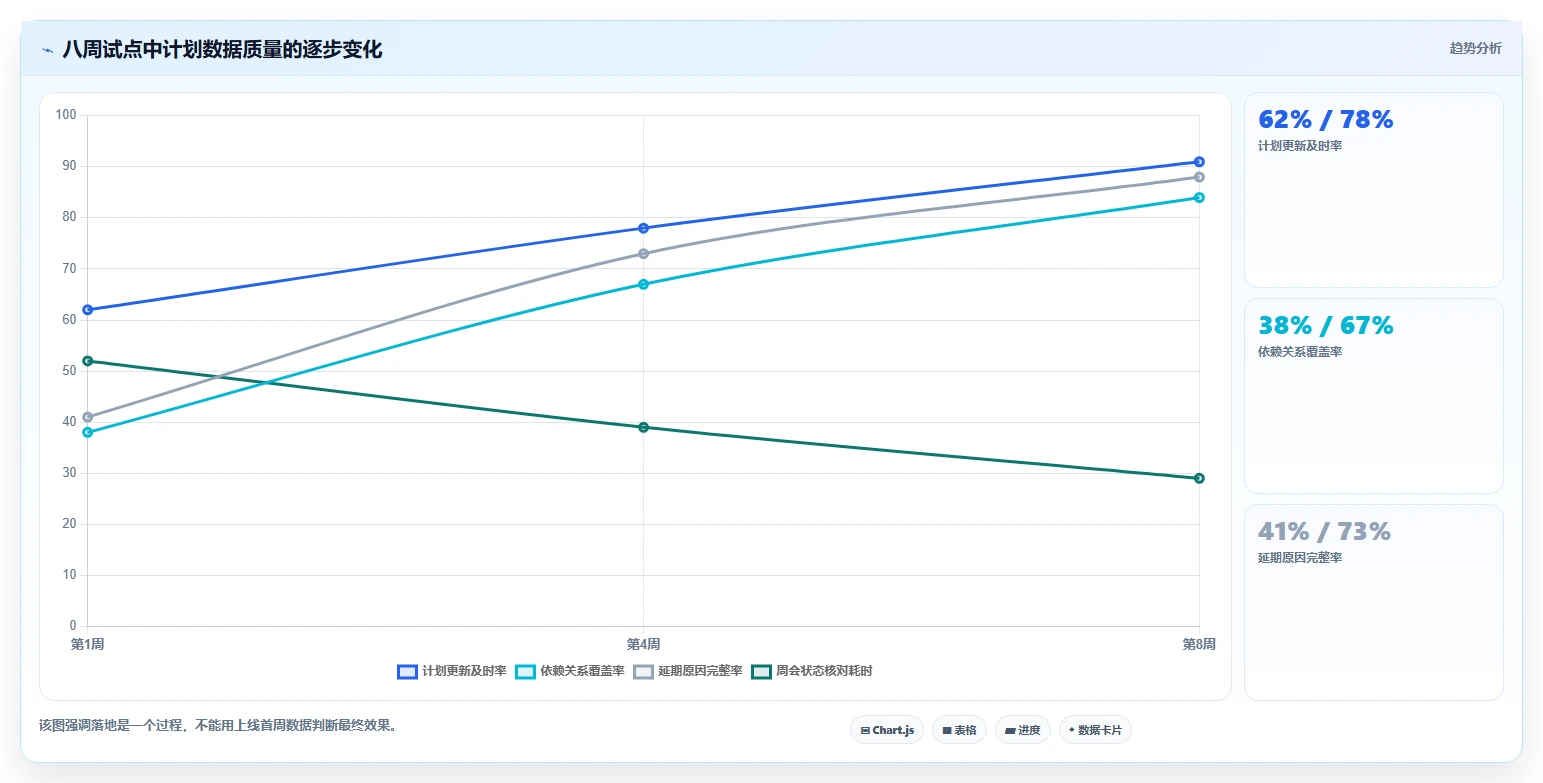The width and height of the screenshot is (1543, 783).
Task: Click 周会状态核对耗时 point at 第8周
Action: tap(1199, 478)
